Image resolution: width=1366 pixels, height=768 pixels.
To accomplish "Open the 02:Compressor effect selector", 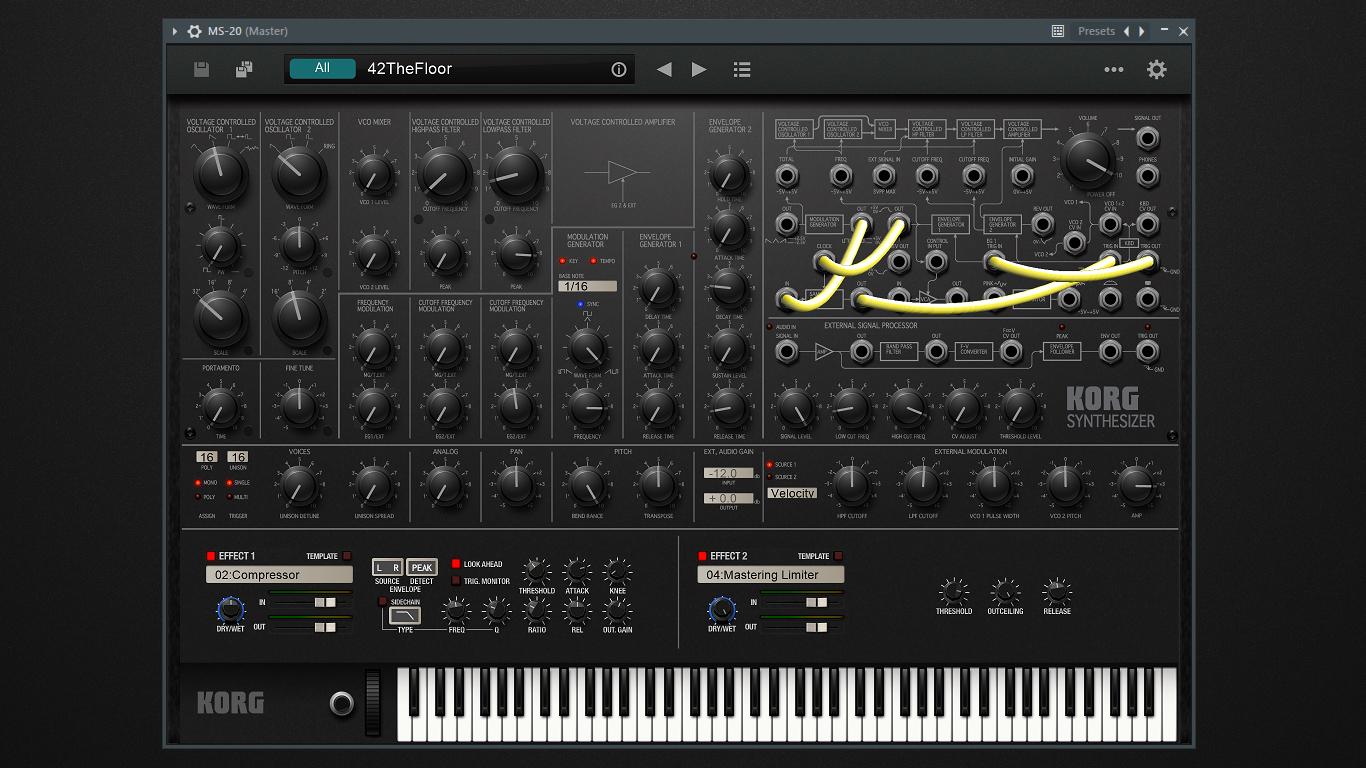I will [279, 575].
